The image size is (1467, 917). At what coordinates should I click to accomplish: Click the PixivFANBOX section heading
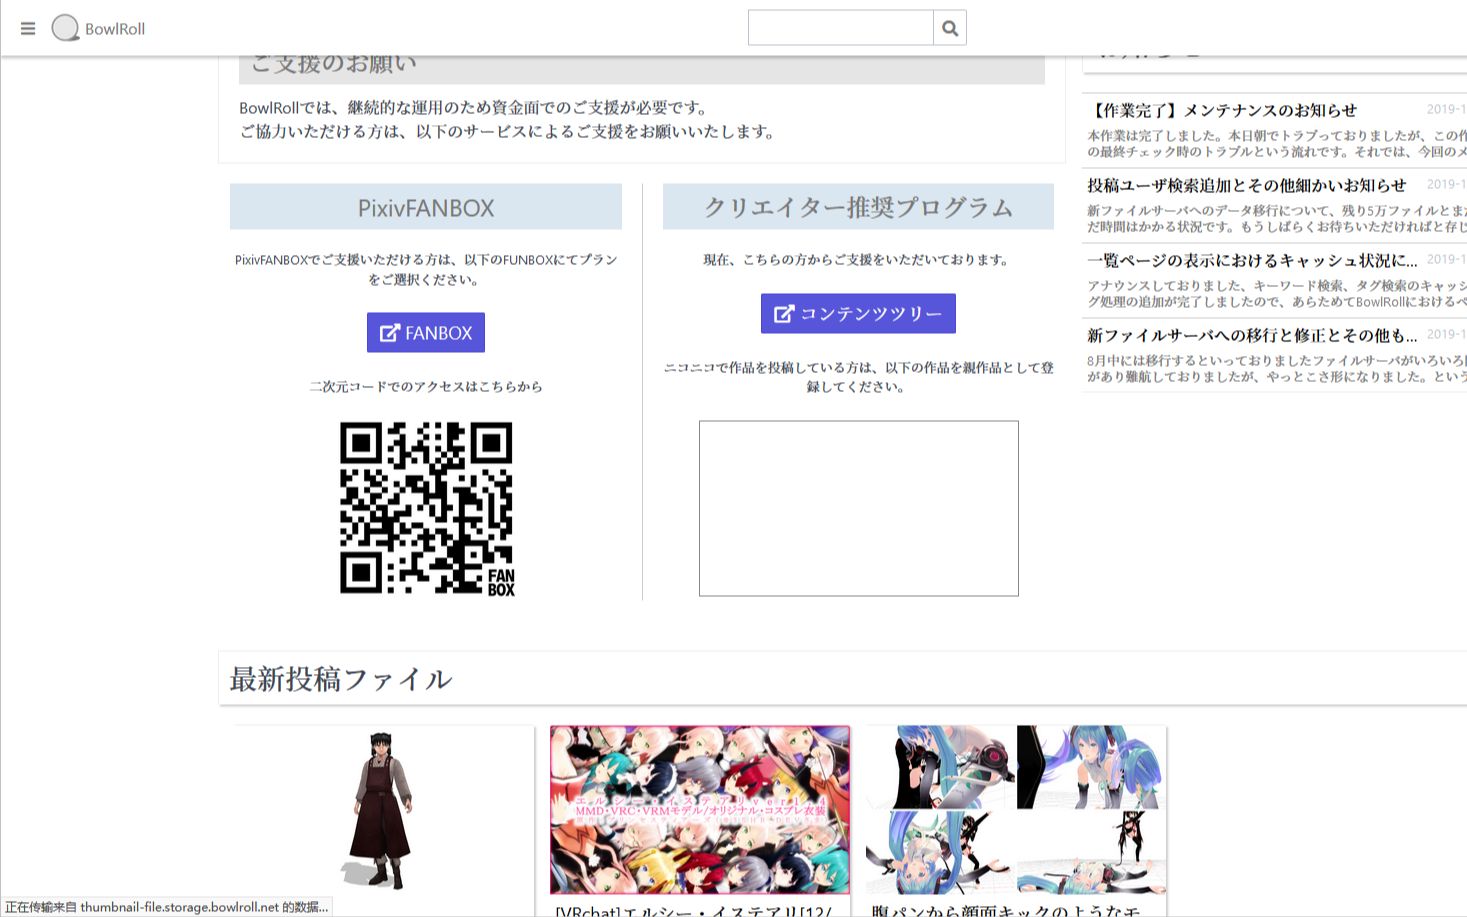[426, 208]
